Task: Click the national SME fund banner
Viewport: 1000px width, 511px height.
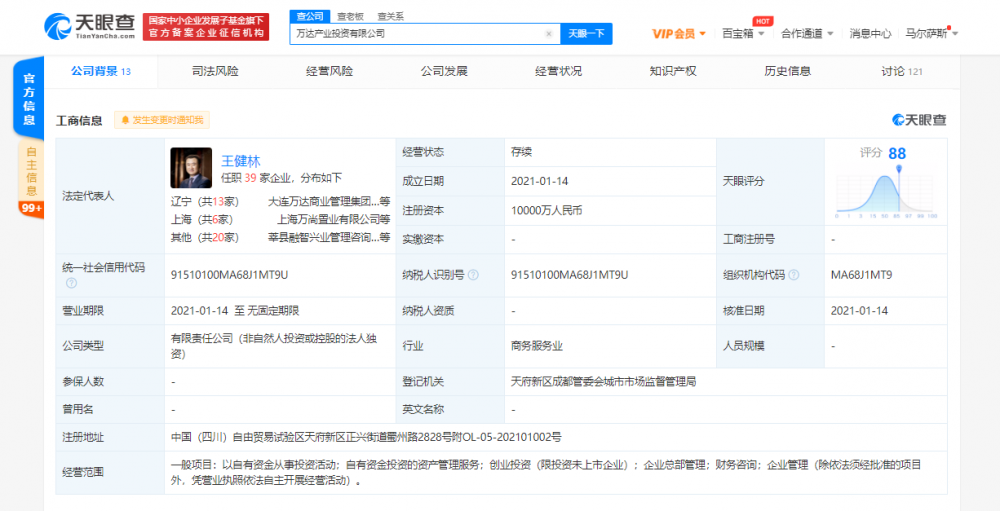Action: (x=206, y=27)
